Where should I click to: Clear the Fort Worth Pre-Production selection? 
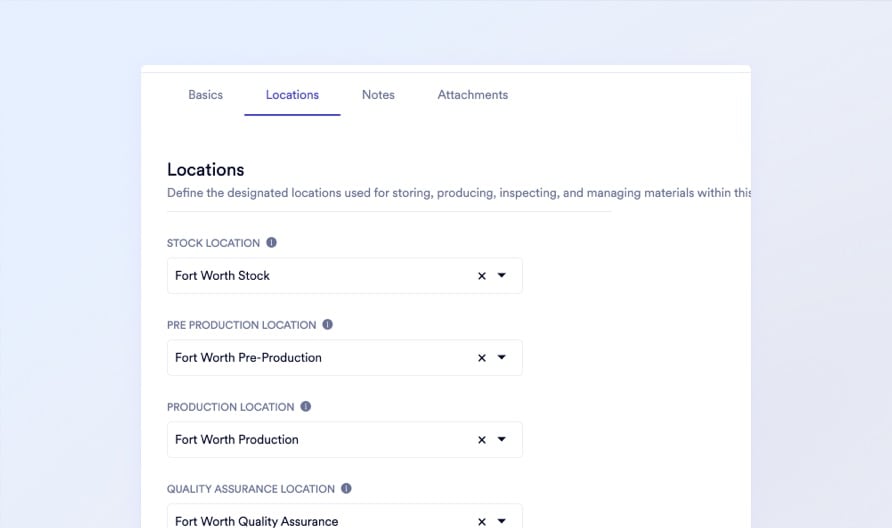click(x=481, y=358)
